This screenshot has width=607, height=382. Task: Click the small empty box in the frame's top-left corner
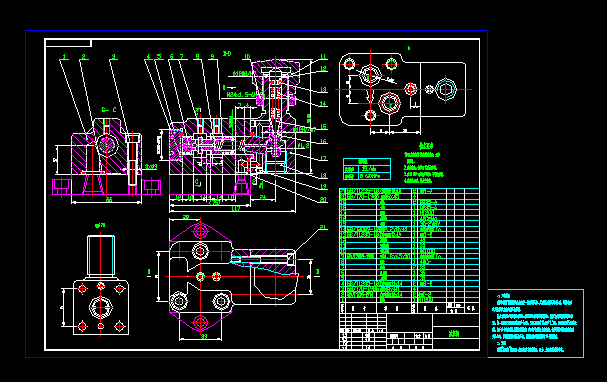tap(68, 43)
